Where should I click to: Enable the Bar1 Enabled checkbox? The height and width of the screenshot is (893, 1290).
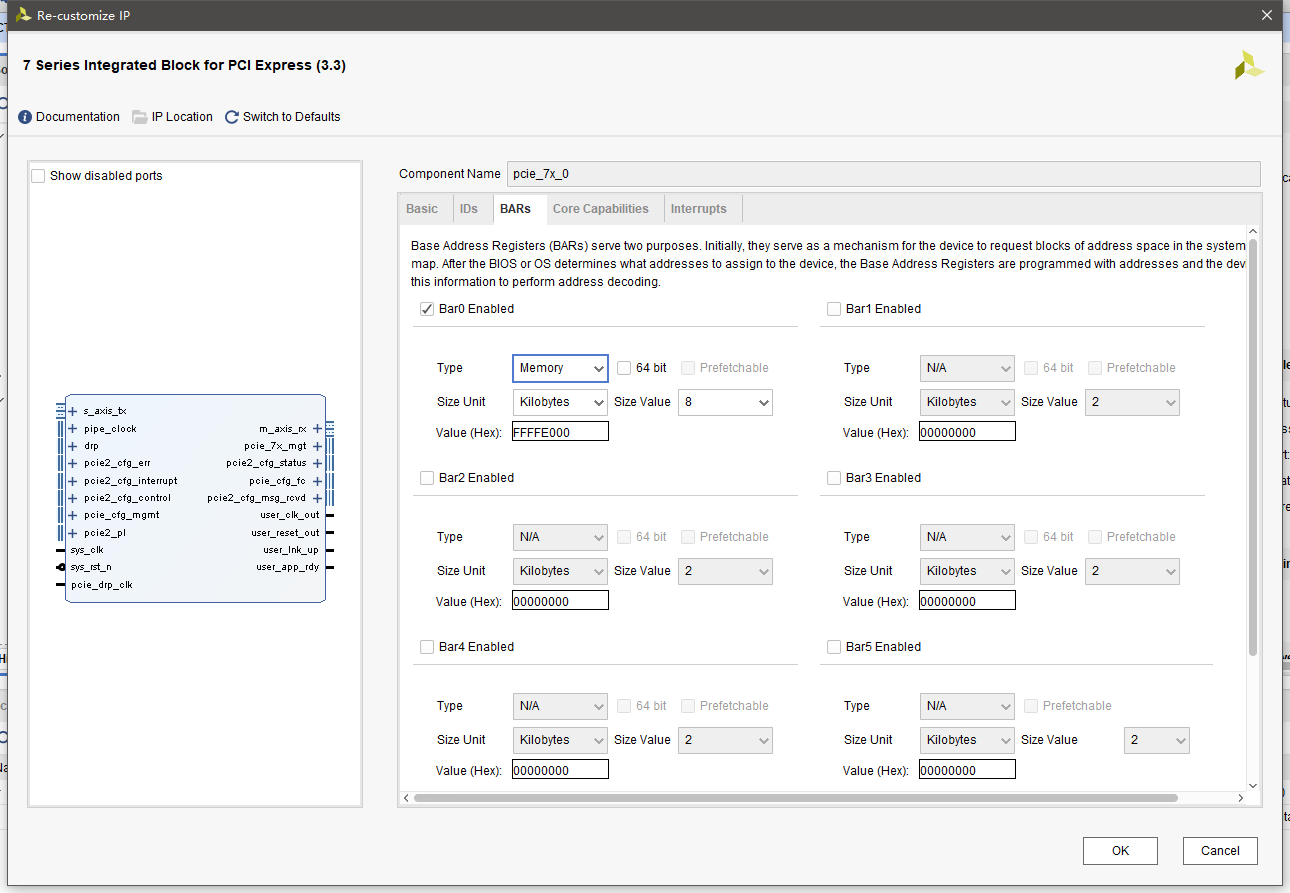coord(834,309)
